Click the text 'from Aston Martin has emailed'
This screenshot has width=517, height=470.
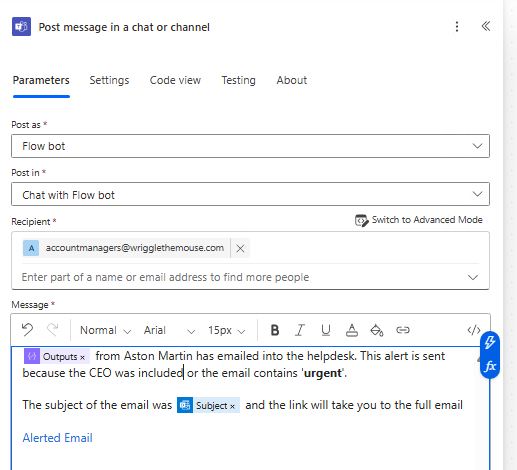coord(177,356)
